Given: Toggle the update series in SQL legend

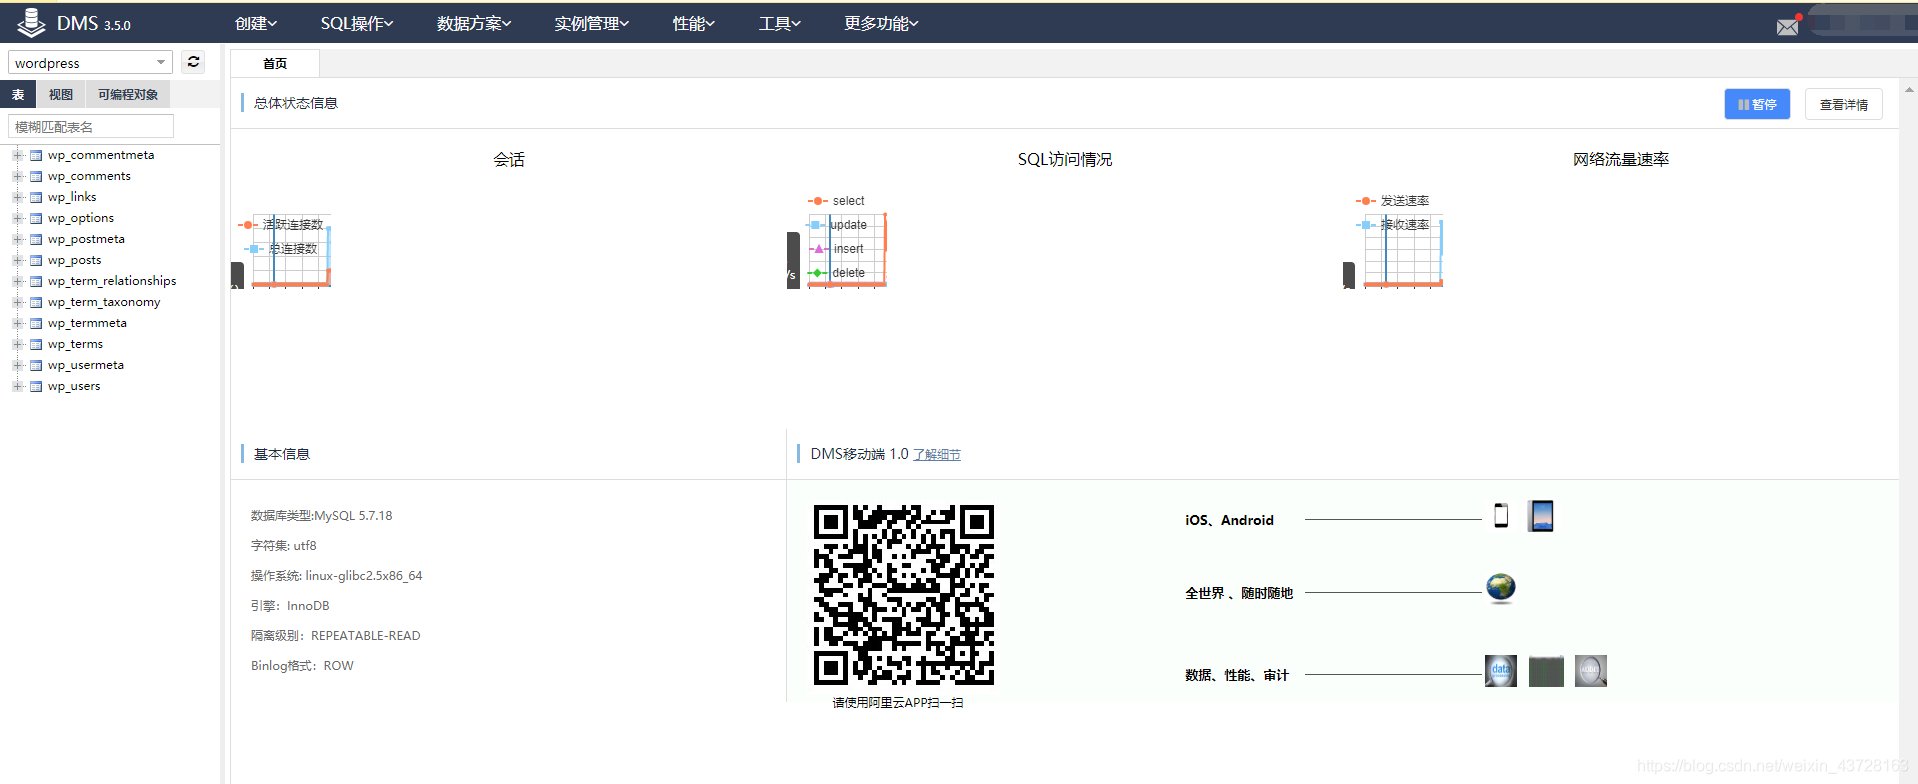Looking at the screenshot, I should (838, 225).
